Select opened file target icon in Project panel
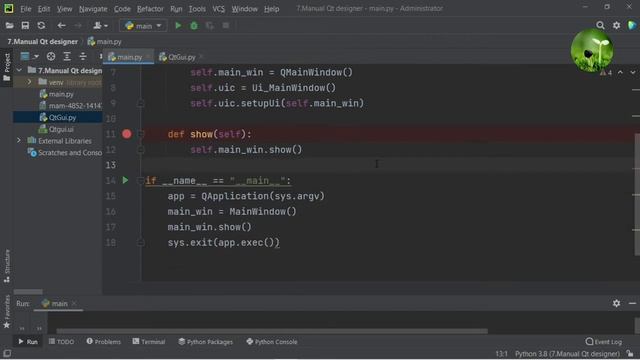The width and height of the screenshot is (640, 360). click(x=51, y=56)
